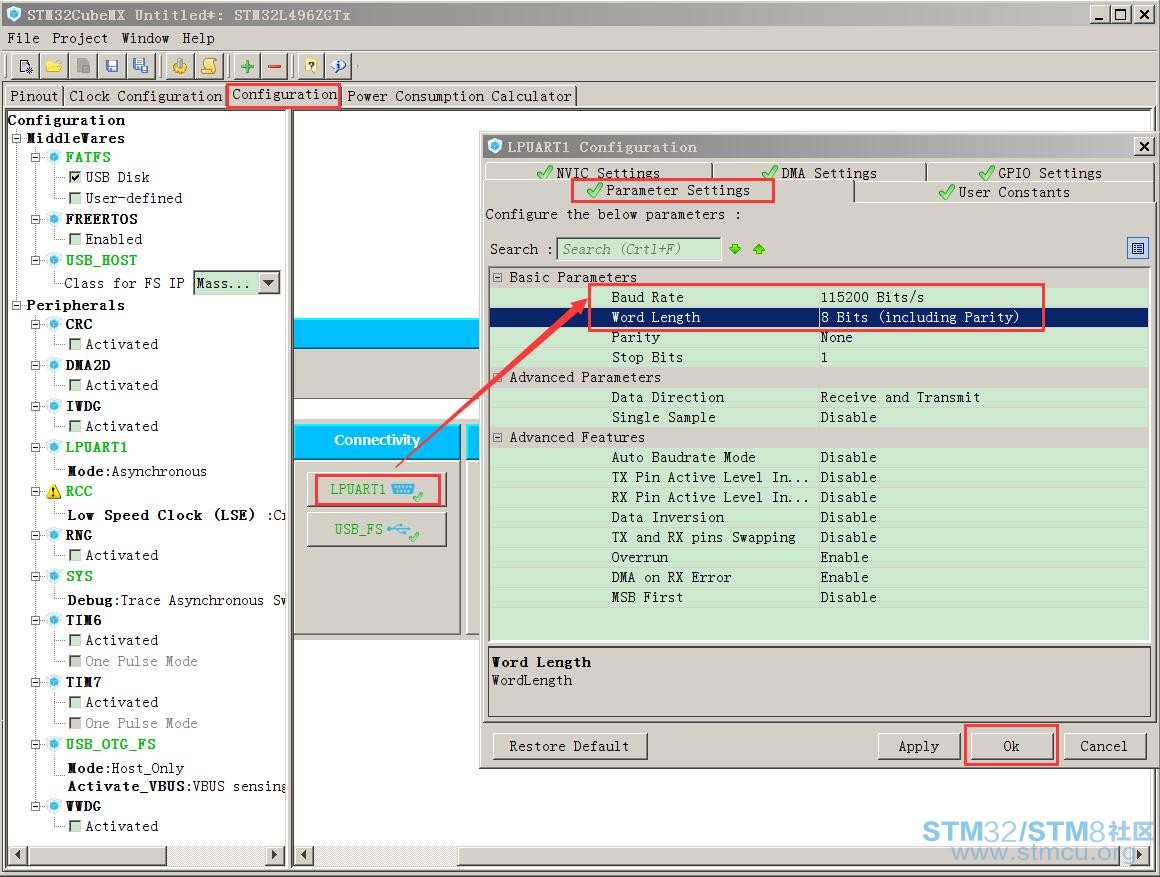Image resolution: width=1160 pixels, height=877 pixels.
Task: Click the LPUART1 connectivity button
Action: (x=377, y=490)
